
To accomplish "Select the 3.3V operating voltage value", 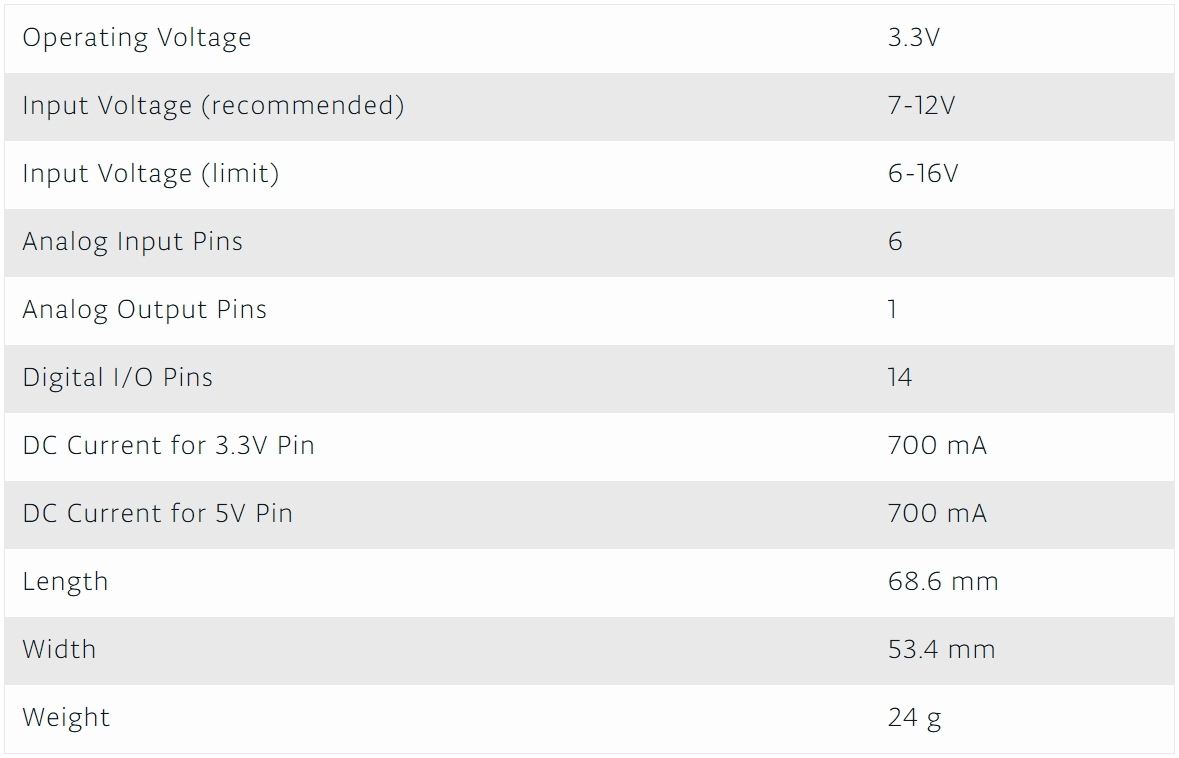I will [x=913, y=38].
